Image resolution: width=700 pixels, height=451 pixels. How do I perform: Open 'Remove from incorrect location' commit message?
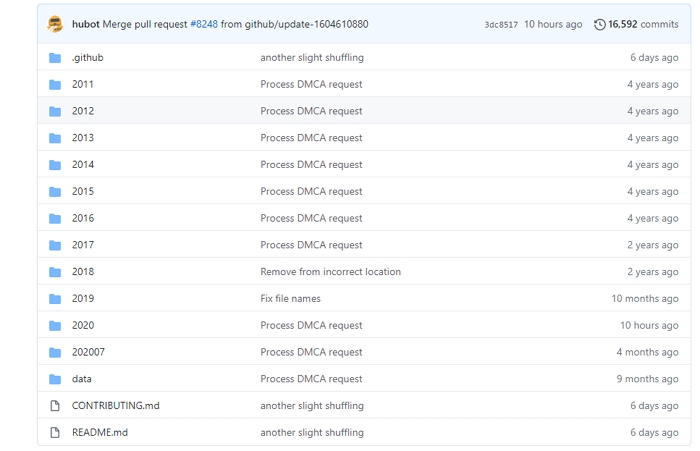point(330,272)
